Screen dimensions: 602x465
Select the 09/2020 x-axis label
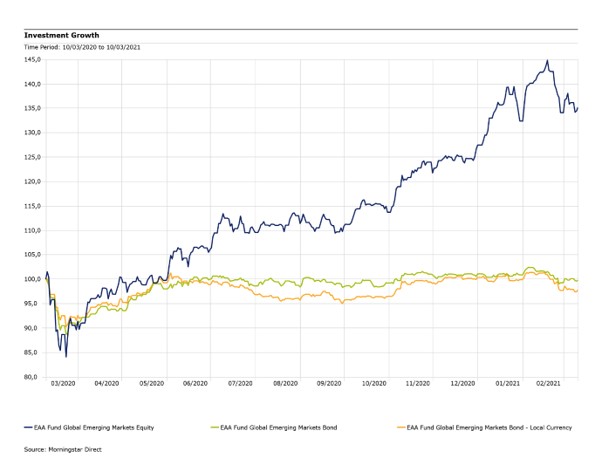[330, 383]
